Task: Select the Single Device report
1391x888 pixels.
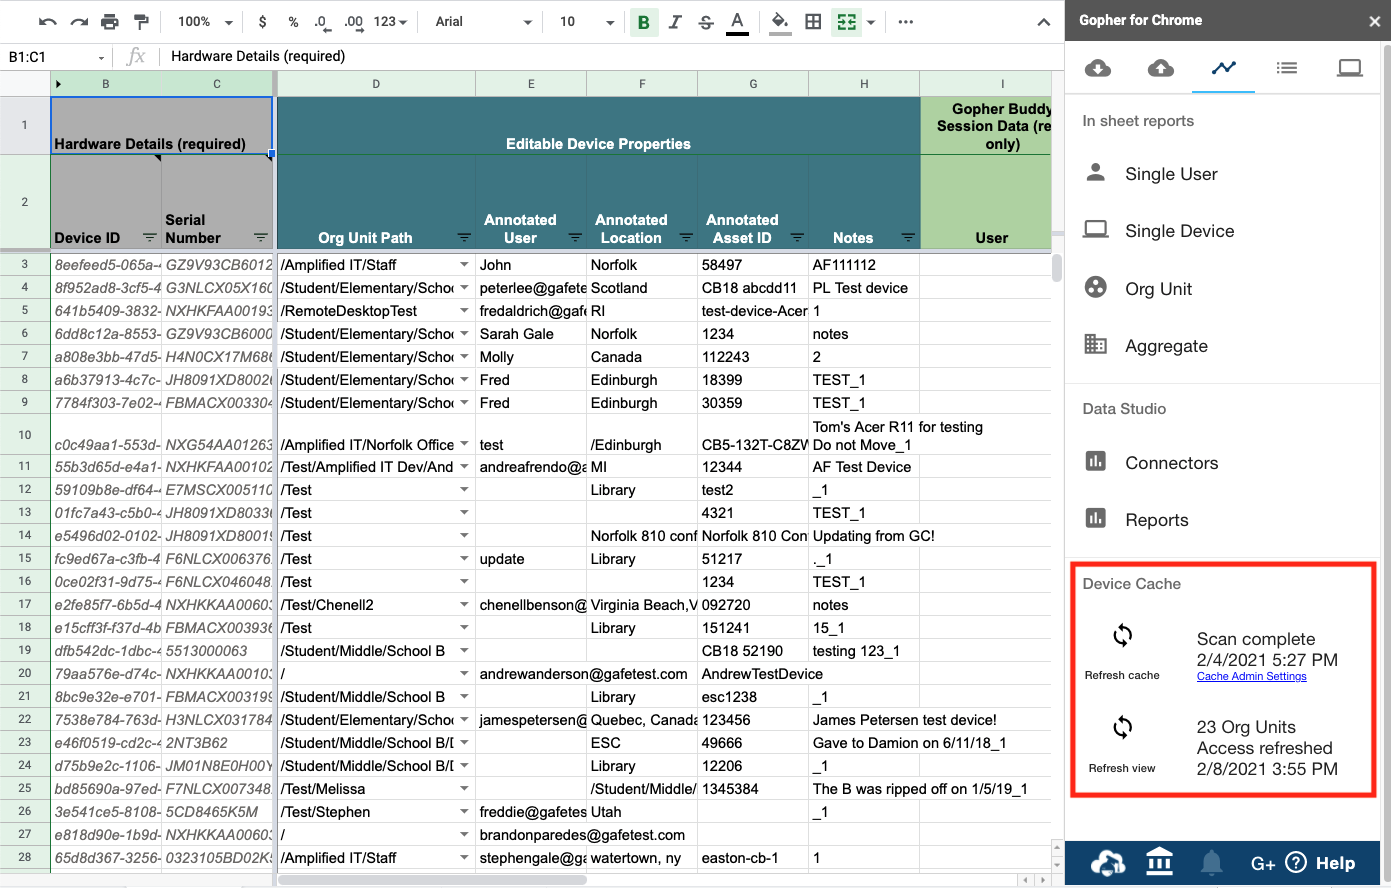Action: click(x=1179, y=231)
